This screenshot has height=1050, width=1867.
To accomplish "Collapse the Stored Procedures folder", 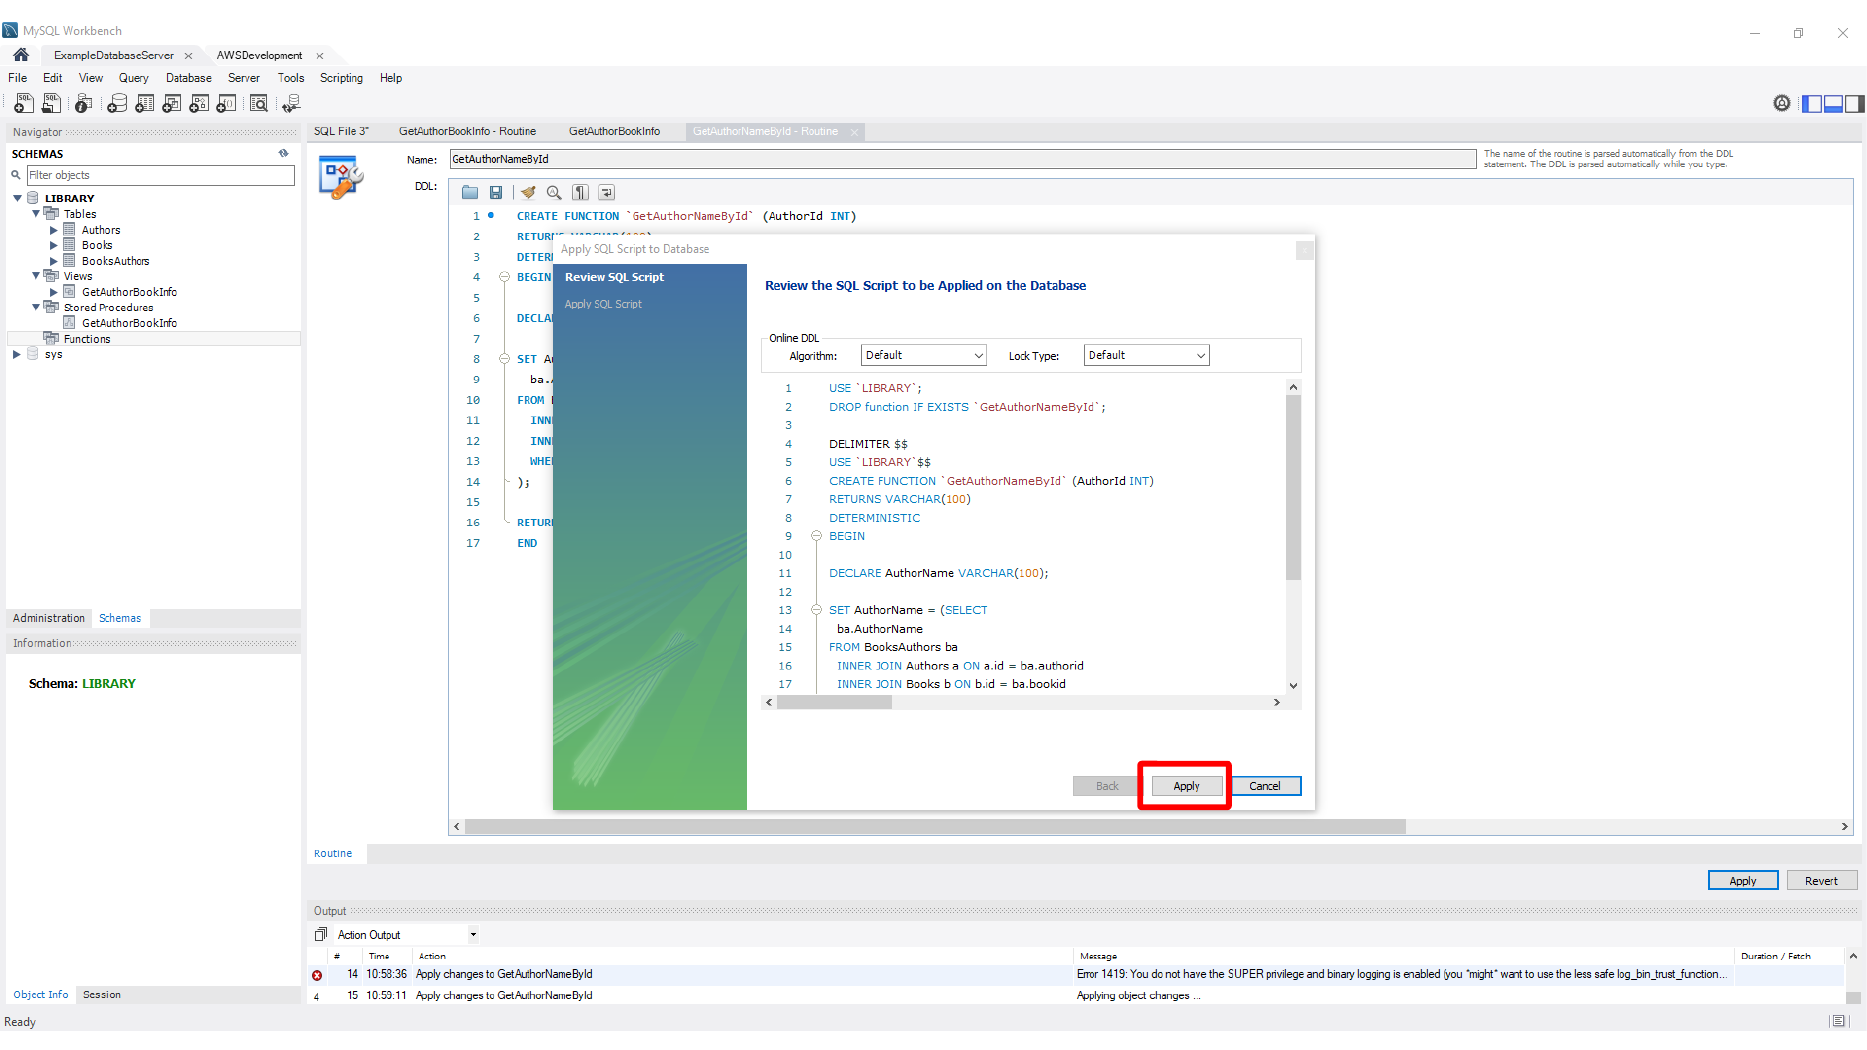I will (36, 307).
